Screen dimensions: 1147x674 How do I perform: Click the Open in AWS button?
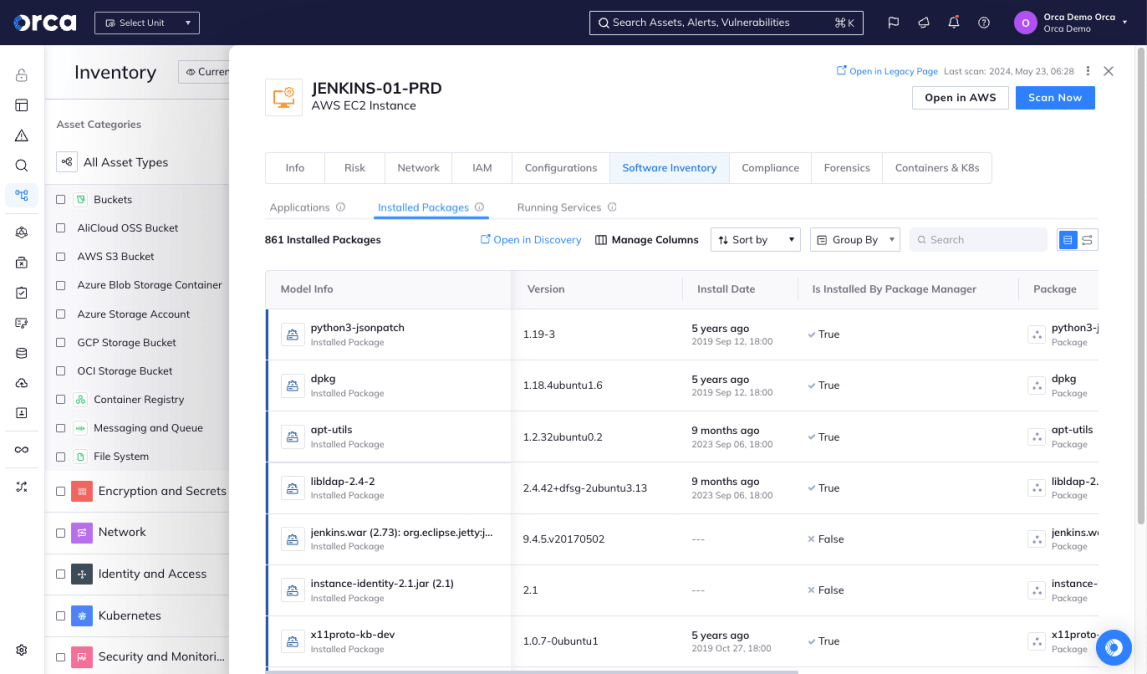(960, 97)
